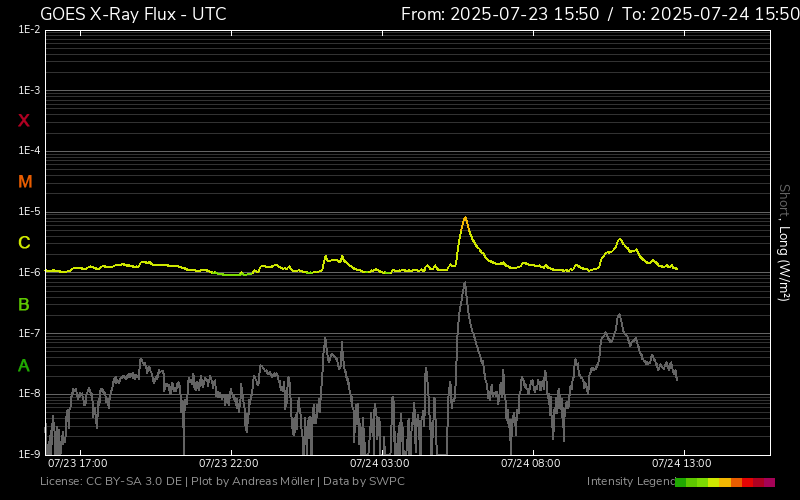
Task: Click the red X flare class letter
Action: click(23, 121)
